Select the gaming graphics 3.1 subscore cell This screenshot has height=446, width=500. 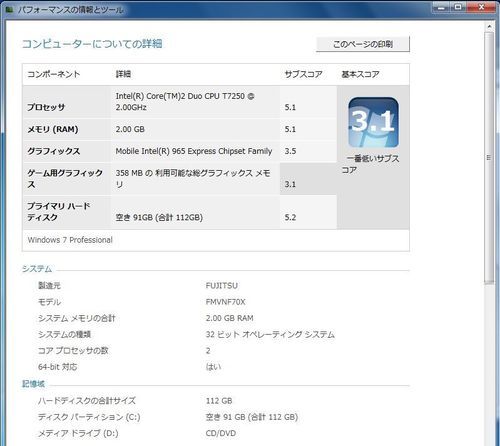pos(308,179)
